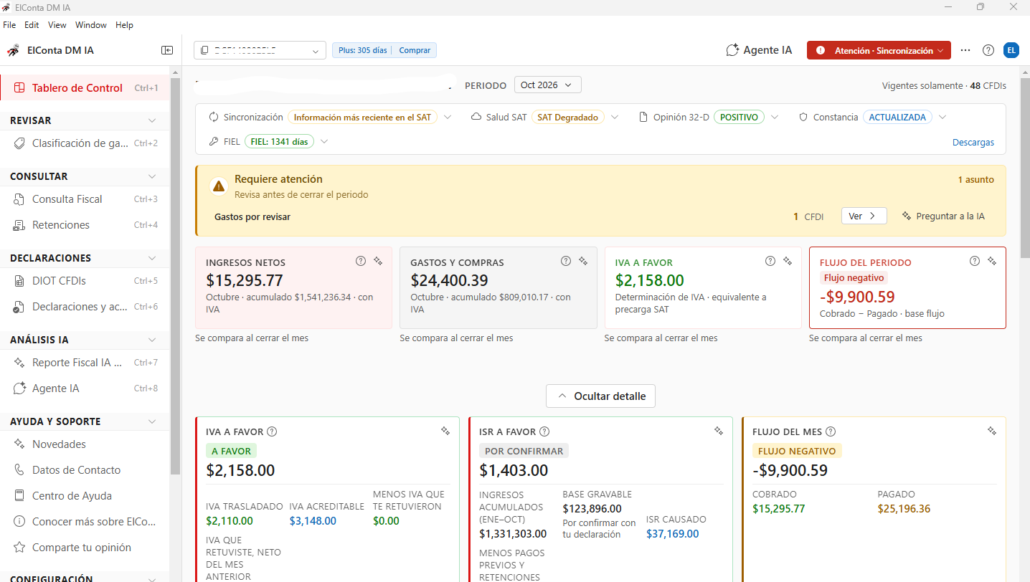Open the Agente IA header button
Image resolution: width=1030 pixels, height=582 pixels.
(x=759, y=50)
